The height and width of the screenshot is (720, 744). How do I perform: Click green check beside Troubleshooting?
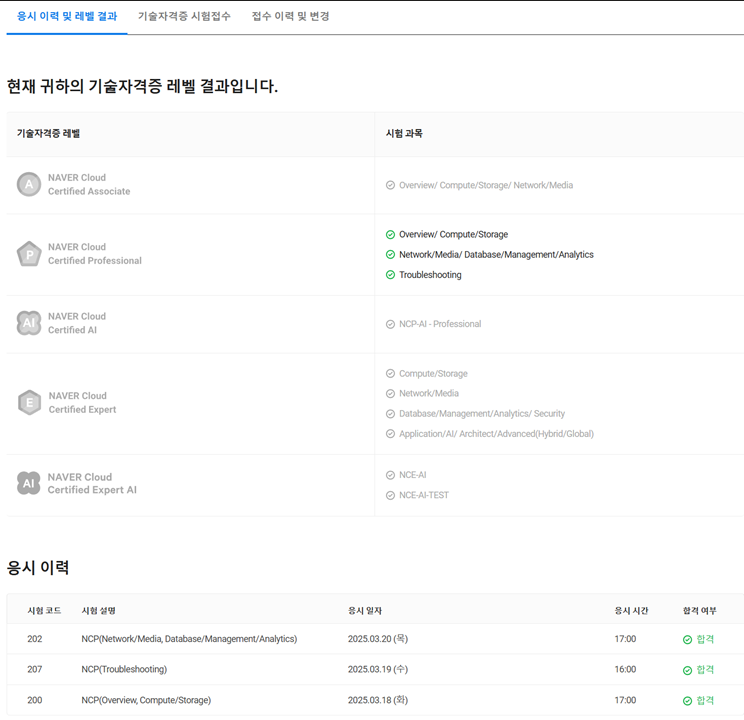click(390, 275)
